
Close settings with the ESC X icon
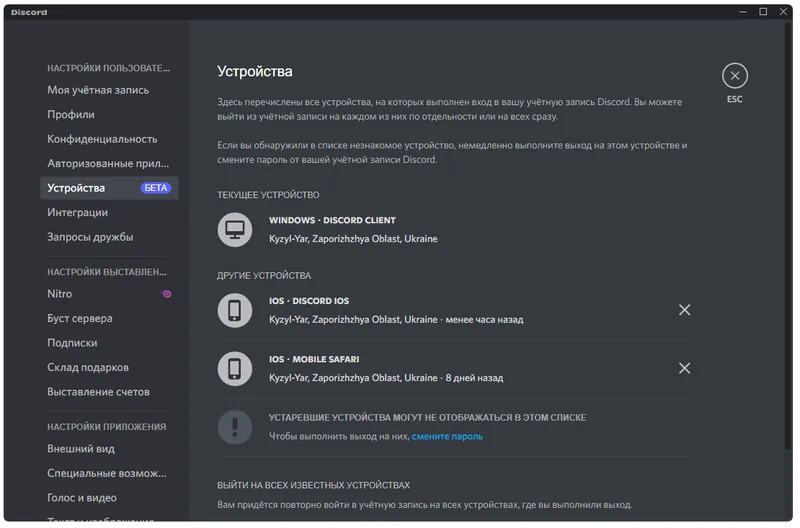click(x=735, y=76)
